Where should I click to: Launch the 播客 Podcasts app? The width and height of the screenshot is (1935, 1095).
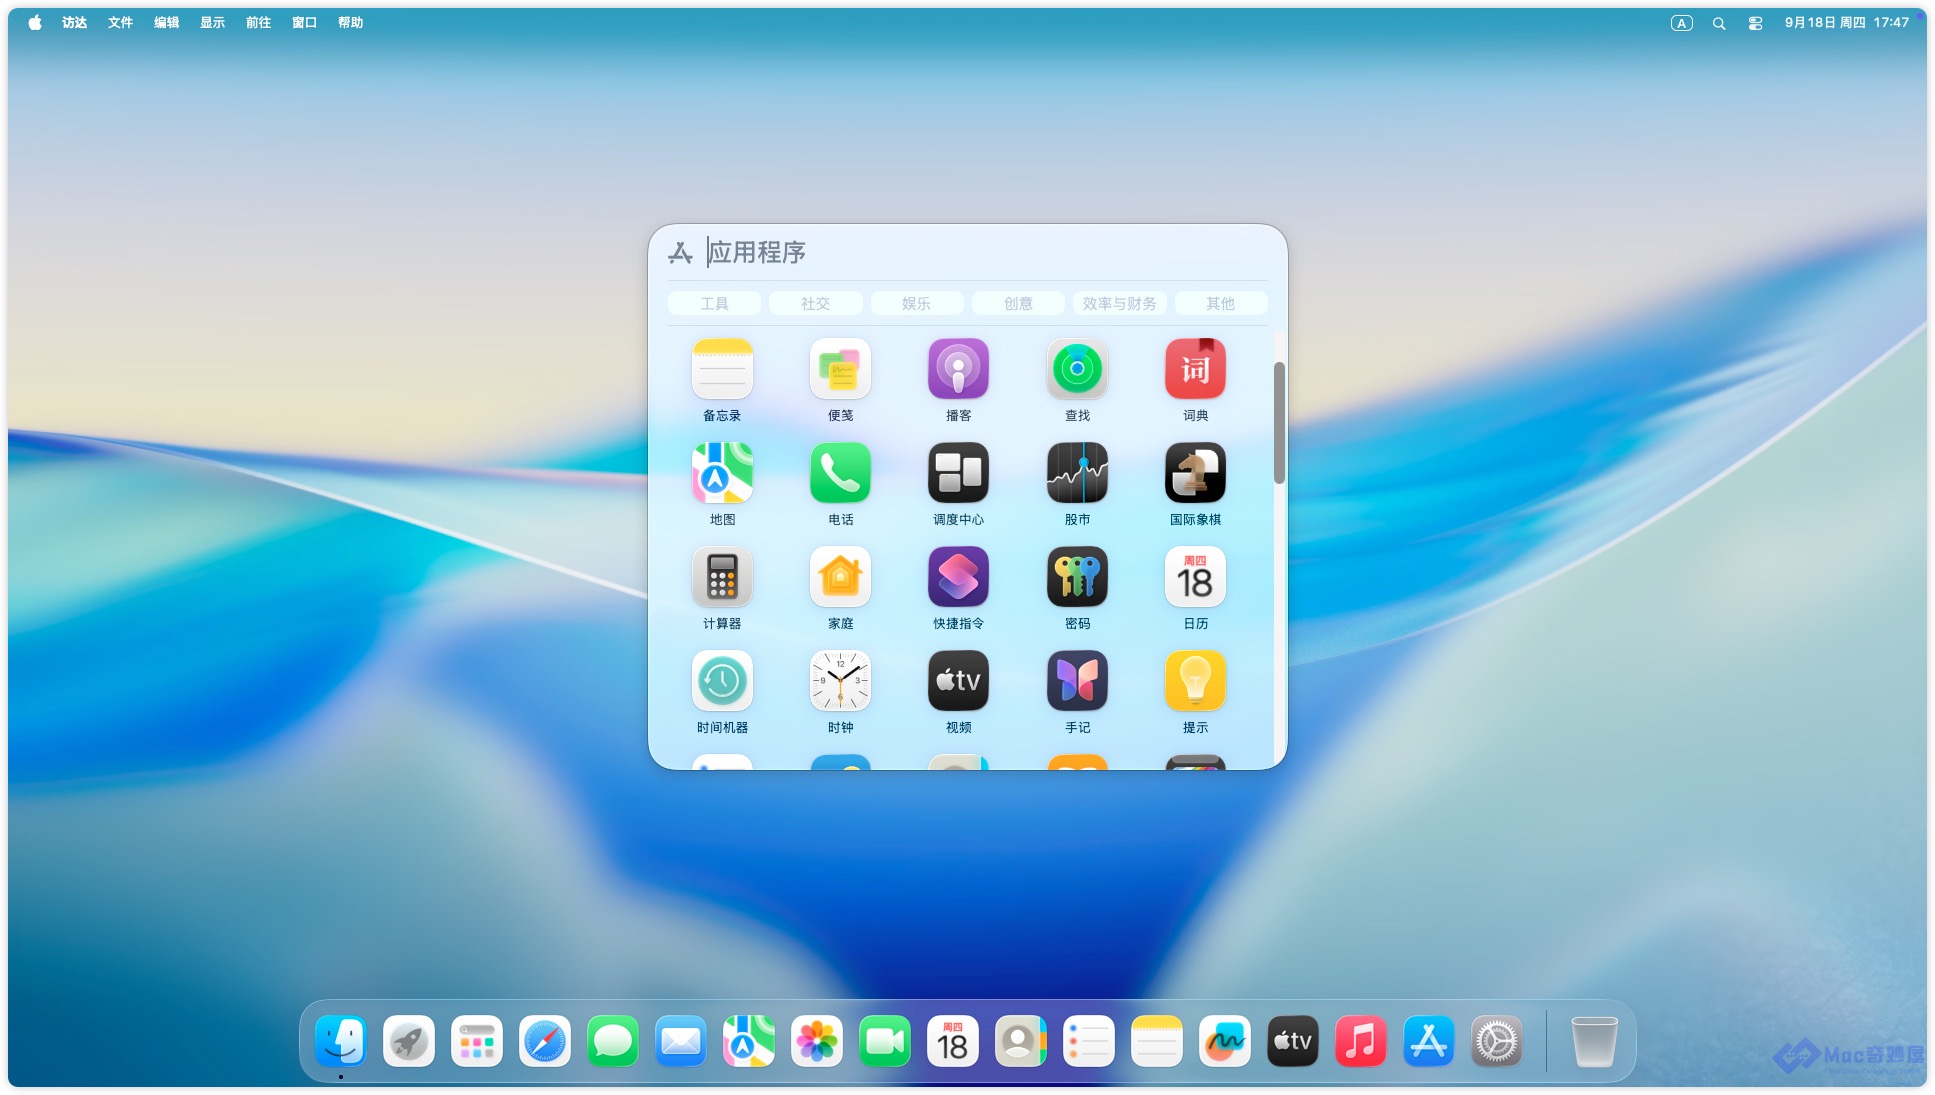pyautogui.click(x=958, y=369)
